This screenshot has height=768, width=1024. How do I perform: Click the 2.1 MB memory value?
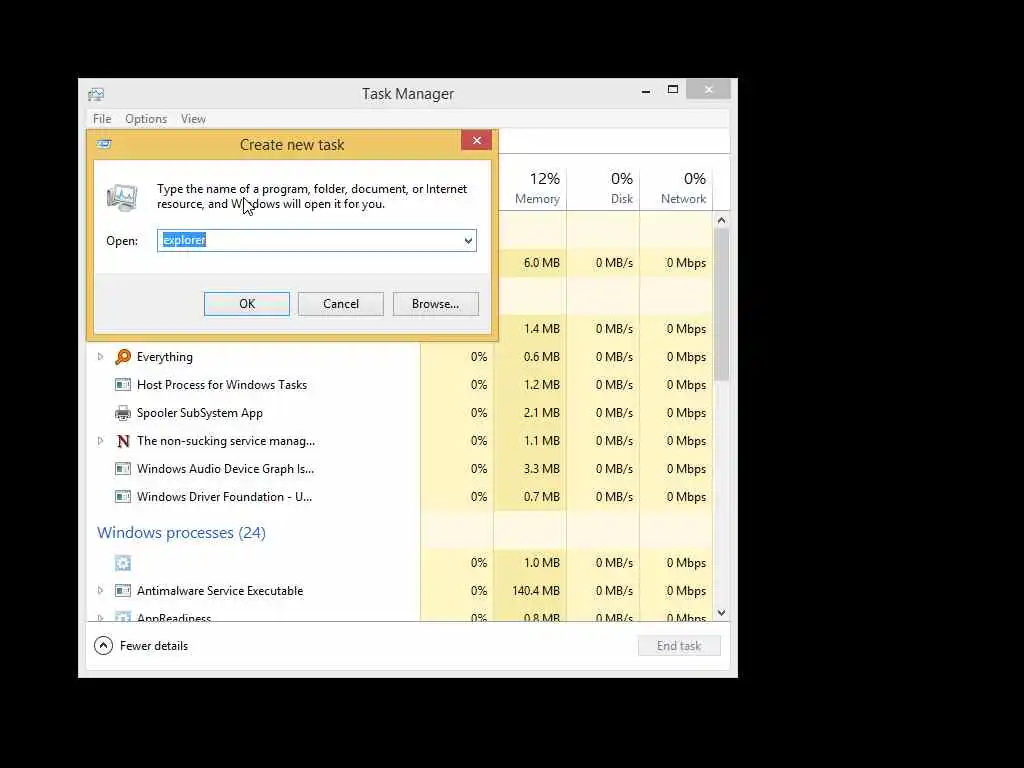[541, 413]
